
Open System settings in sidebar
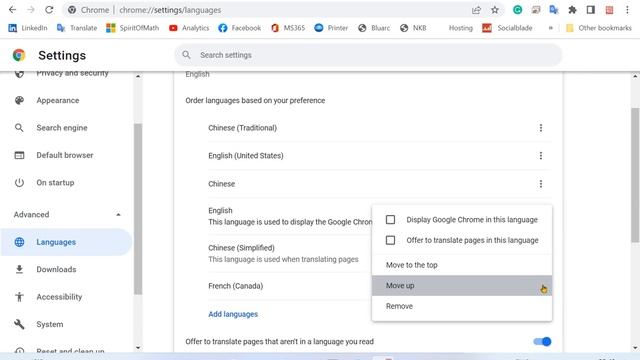[50, 324]
